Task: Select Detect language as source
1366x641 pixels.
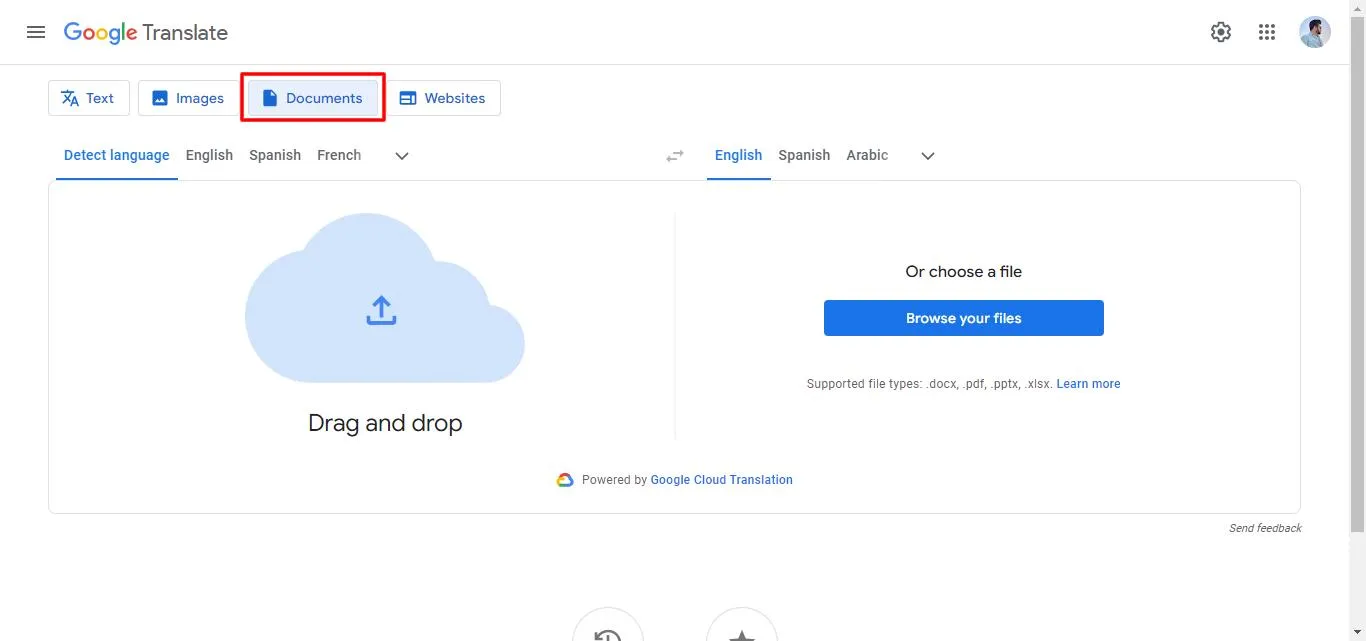Action: 116,155
